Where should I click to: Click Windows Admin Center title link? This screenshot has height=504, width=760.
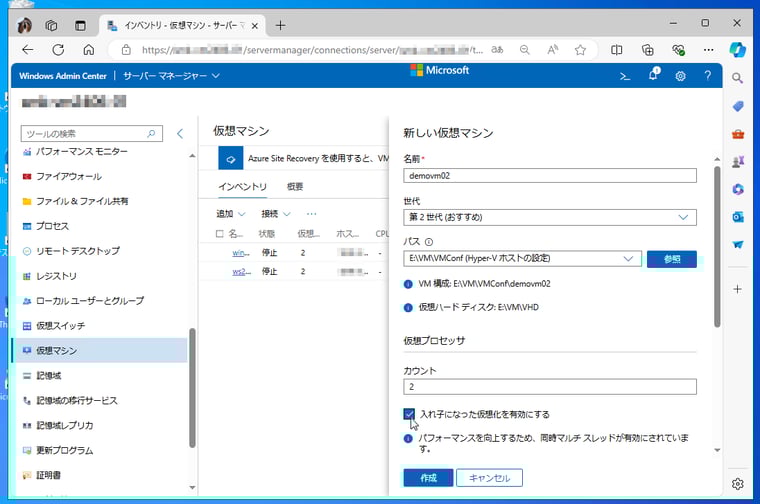tap(63, 76)
